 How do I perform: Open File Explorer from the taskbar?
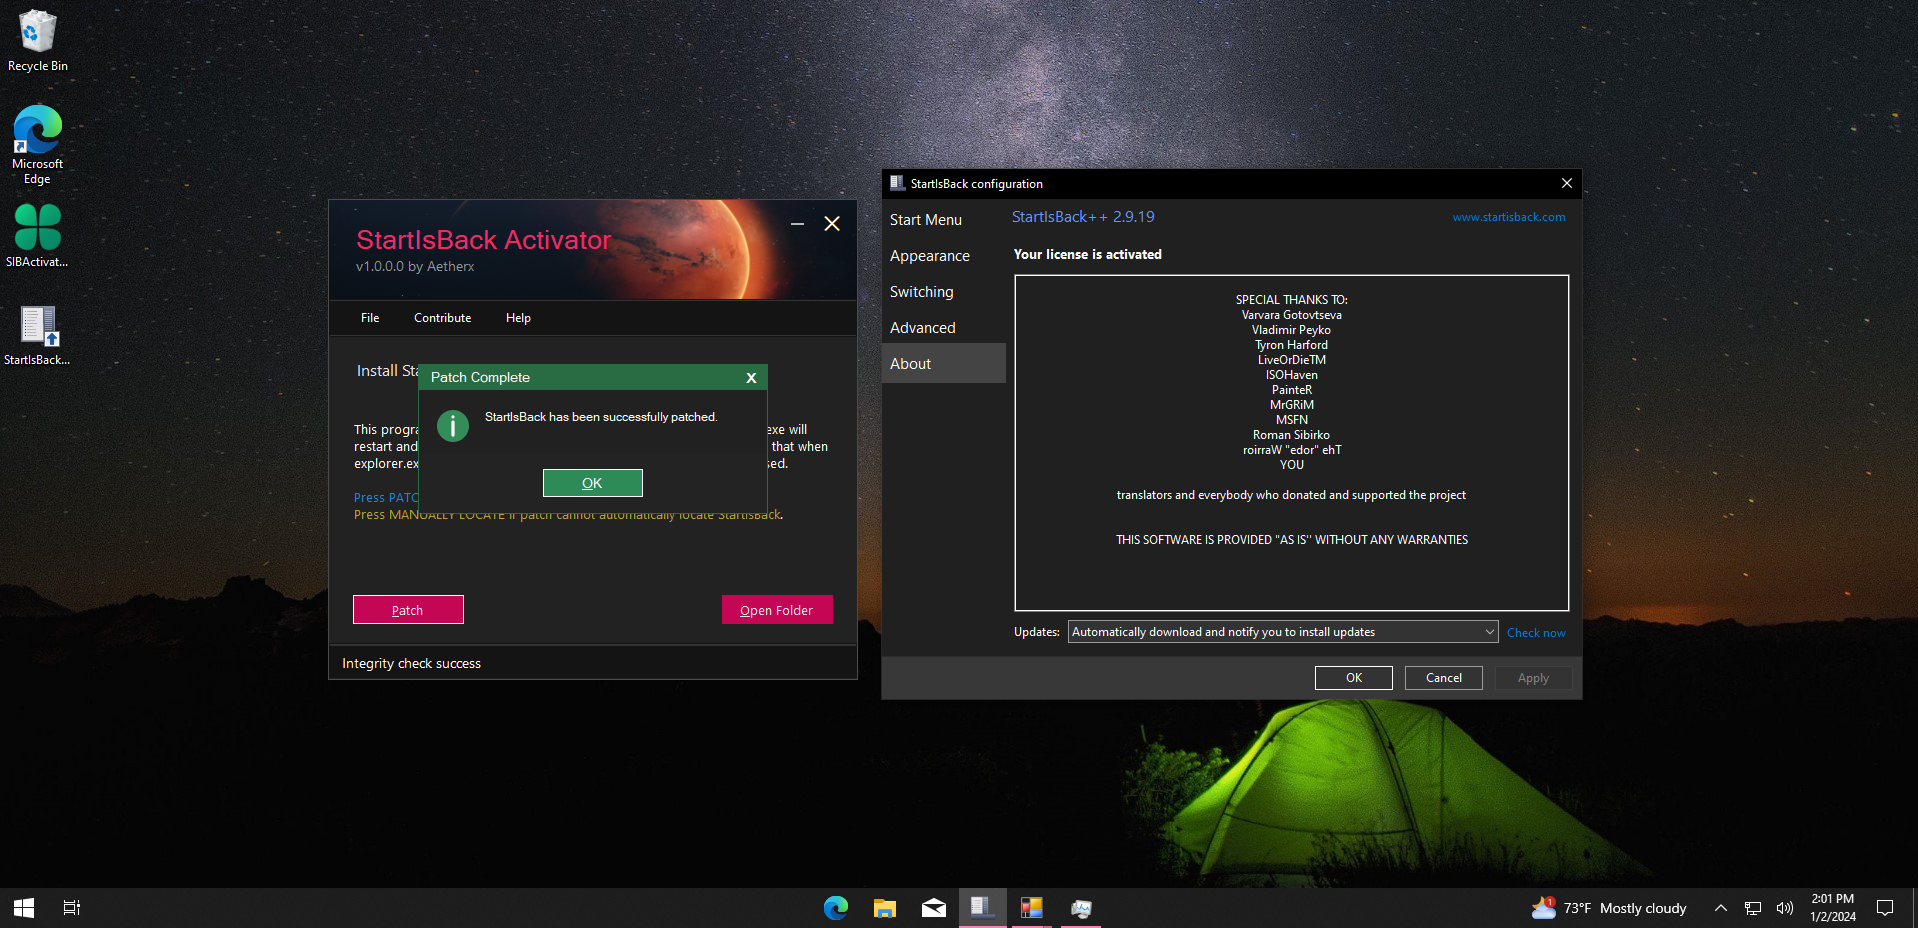(885, 908)
